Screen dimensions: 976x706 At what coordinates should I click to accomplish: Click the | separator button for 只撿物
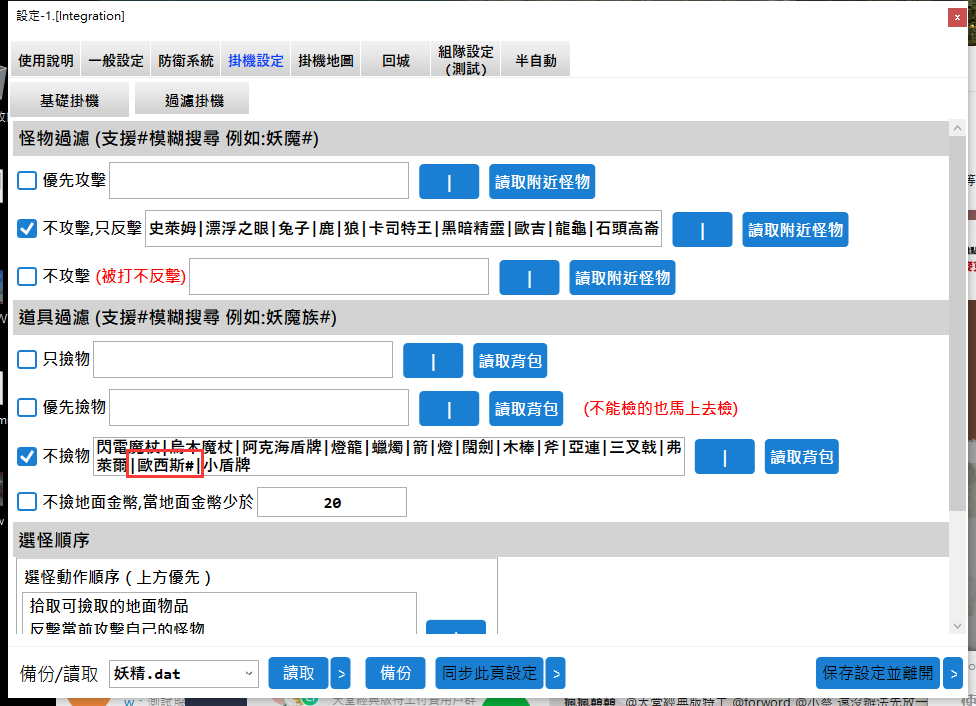tap(433, 360)
